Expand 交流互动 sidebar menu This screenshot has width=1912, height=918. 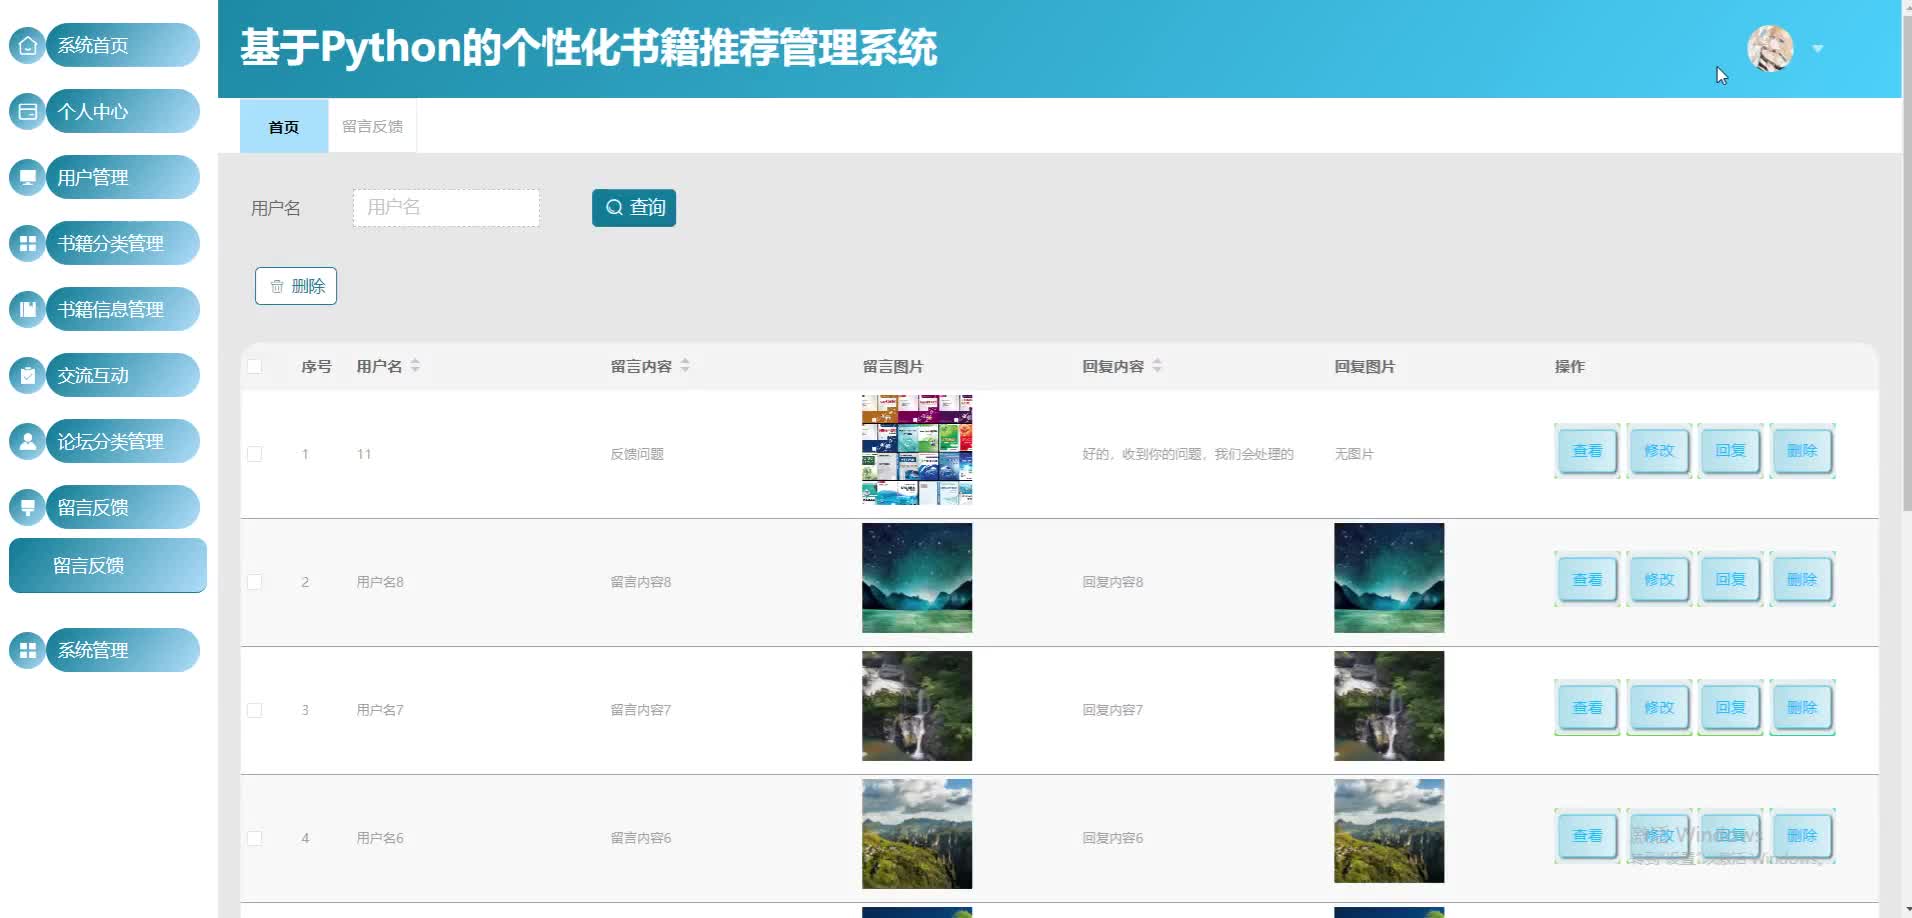tap(122, 375)
